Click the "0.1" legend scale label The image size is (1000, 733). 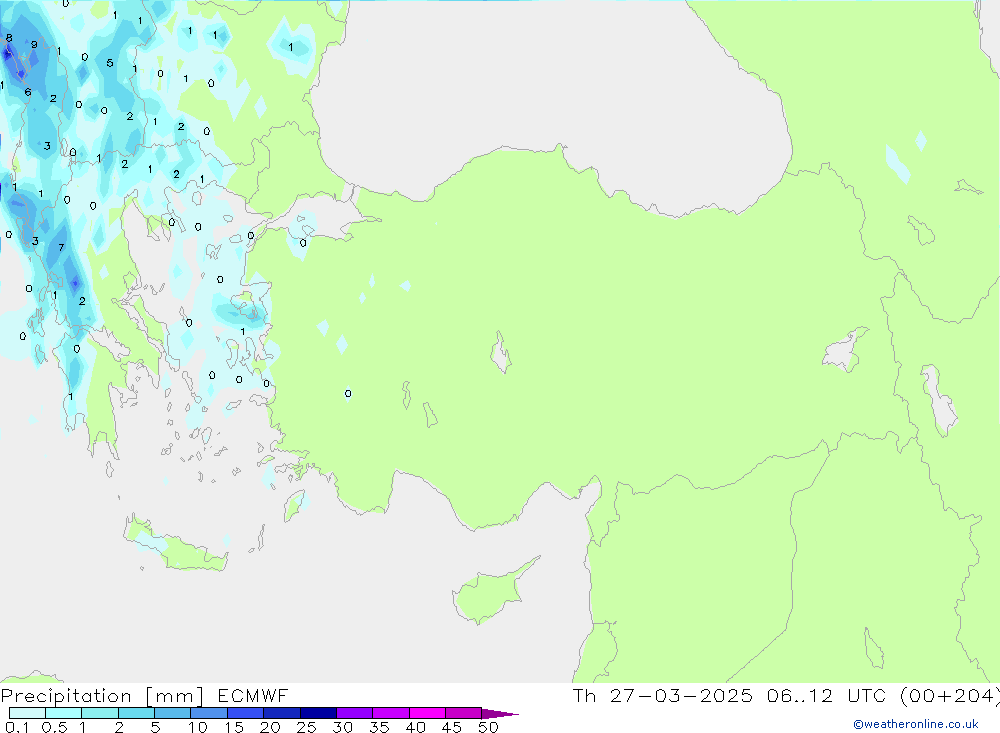[17, 727]
